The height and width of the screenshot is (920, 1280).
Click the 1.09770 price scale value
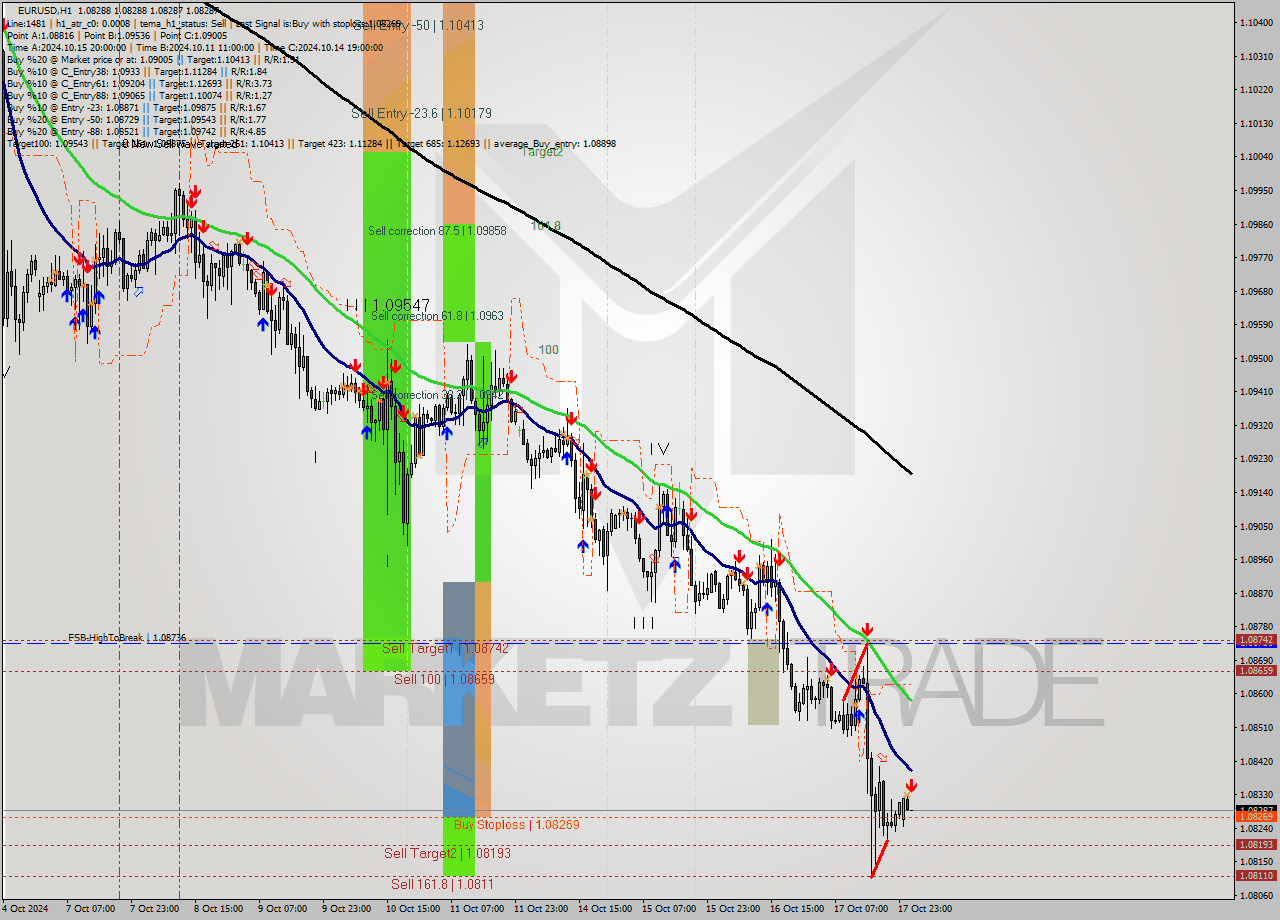coord(1256,258)
